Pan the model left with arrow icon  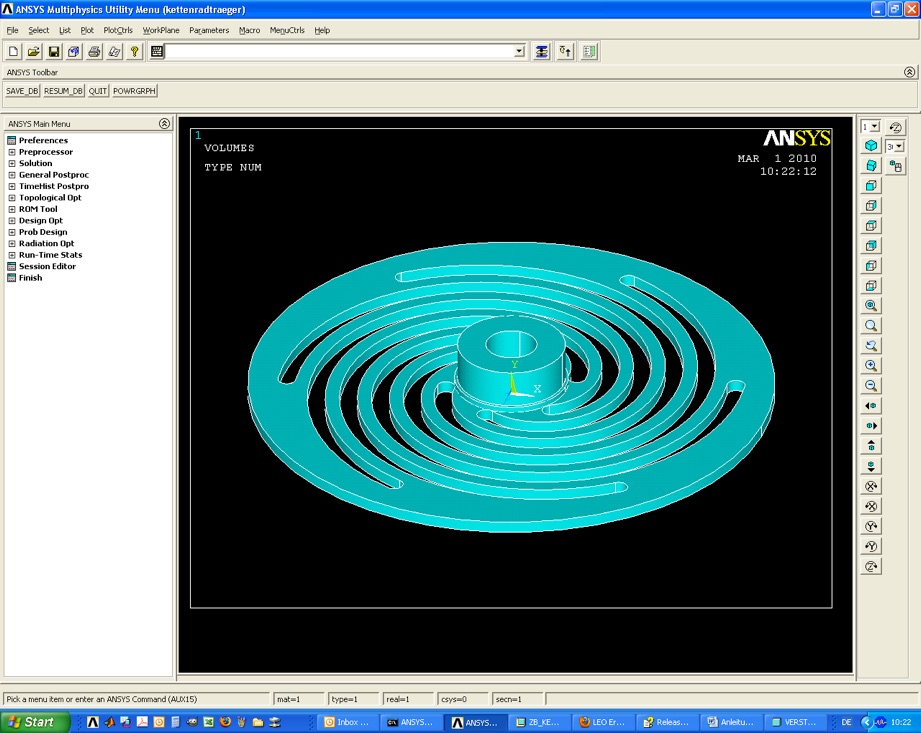pos(871,405)
